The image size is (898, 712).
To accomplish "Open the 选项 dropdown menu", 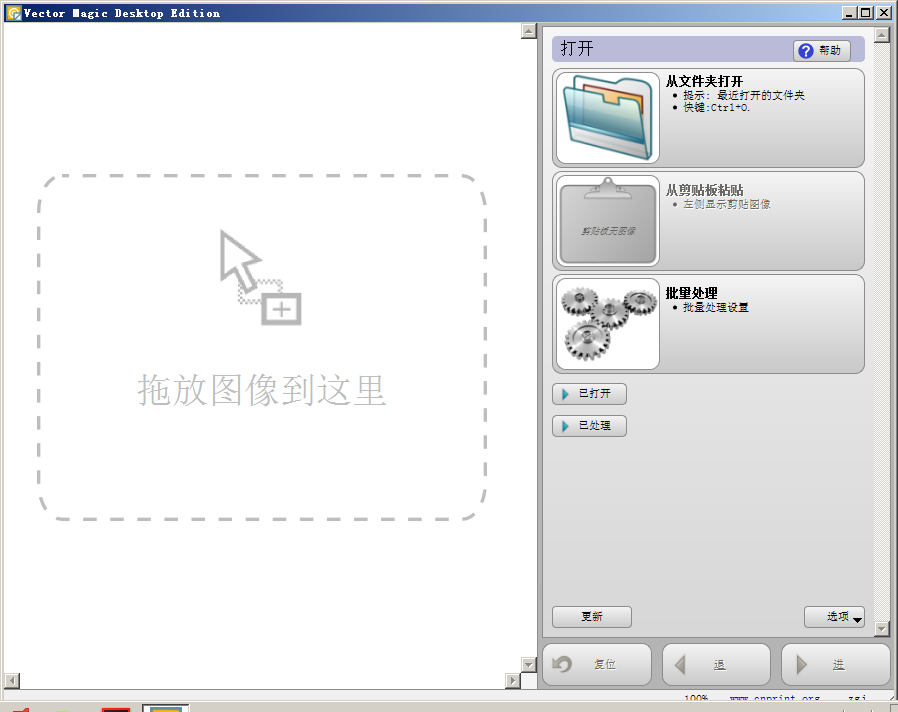I will pyautogui.click(x=834, y=617).
